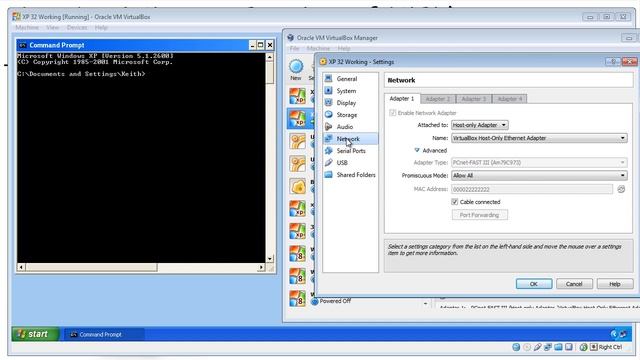This screenshot has width=640, height=360.
Task: Click the Port Forwarding button
Action: click(480, 215)
